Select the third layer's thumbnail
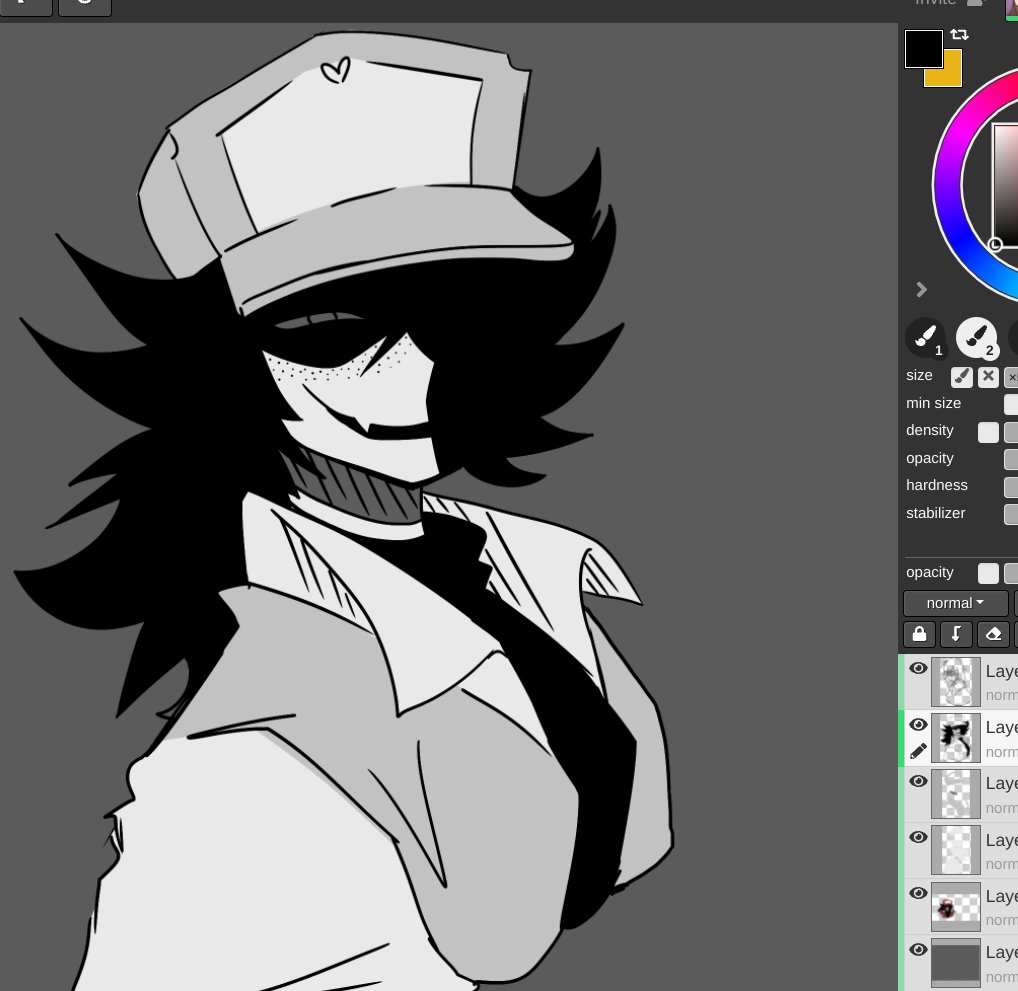The height and width of the screenshot is (991, 1018). coord(956,794)
